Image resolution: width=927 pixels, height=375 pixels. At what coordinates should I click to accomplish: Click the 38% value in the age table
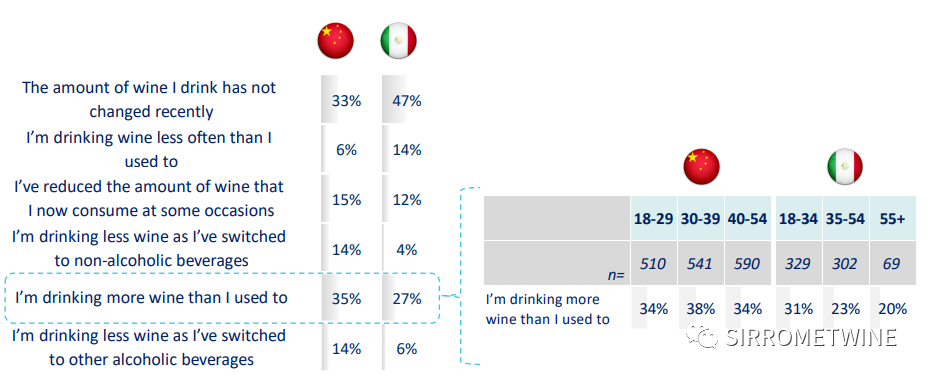[x=701, y=308]
